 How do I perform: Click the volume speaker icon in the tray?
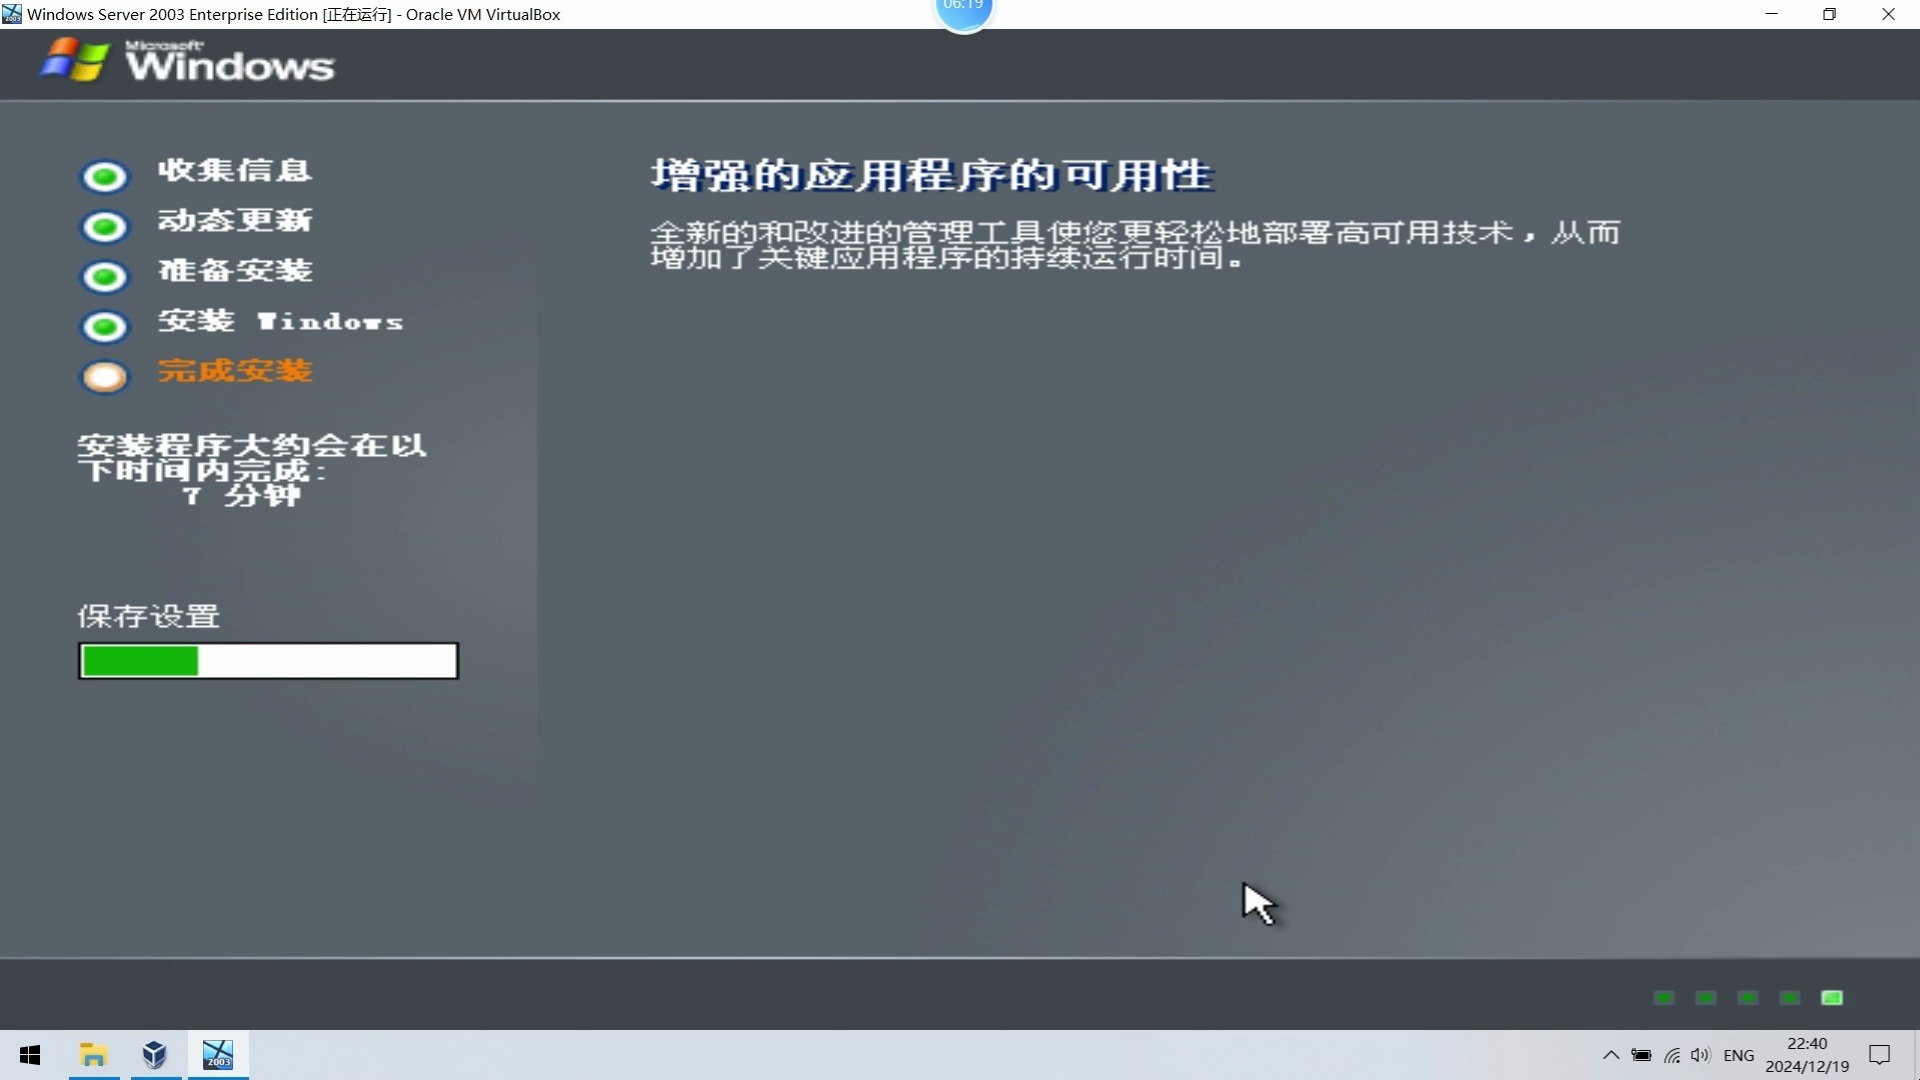point(1701,1055)
